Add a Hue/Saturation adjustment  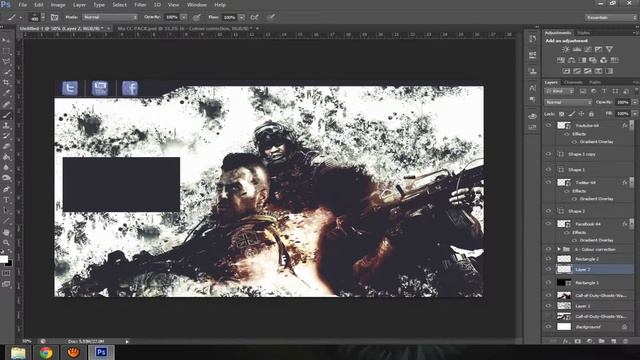click(561, 60)
